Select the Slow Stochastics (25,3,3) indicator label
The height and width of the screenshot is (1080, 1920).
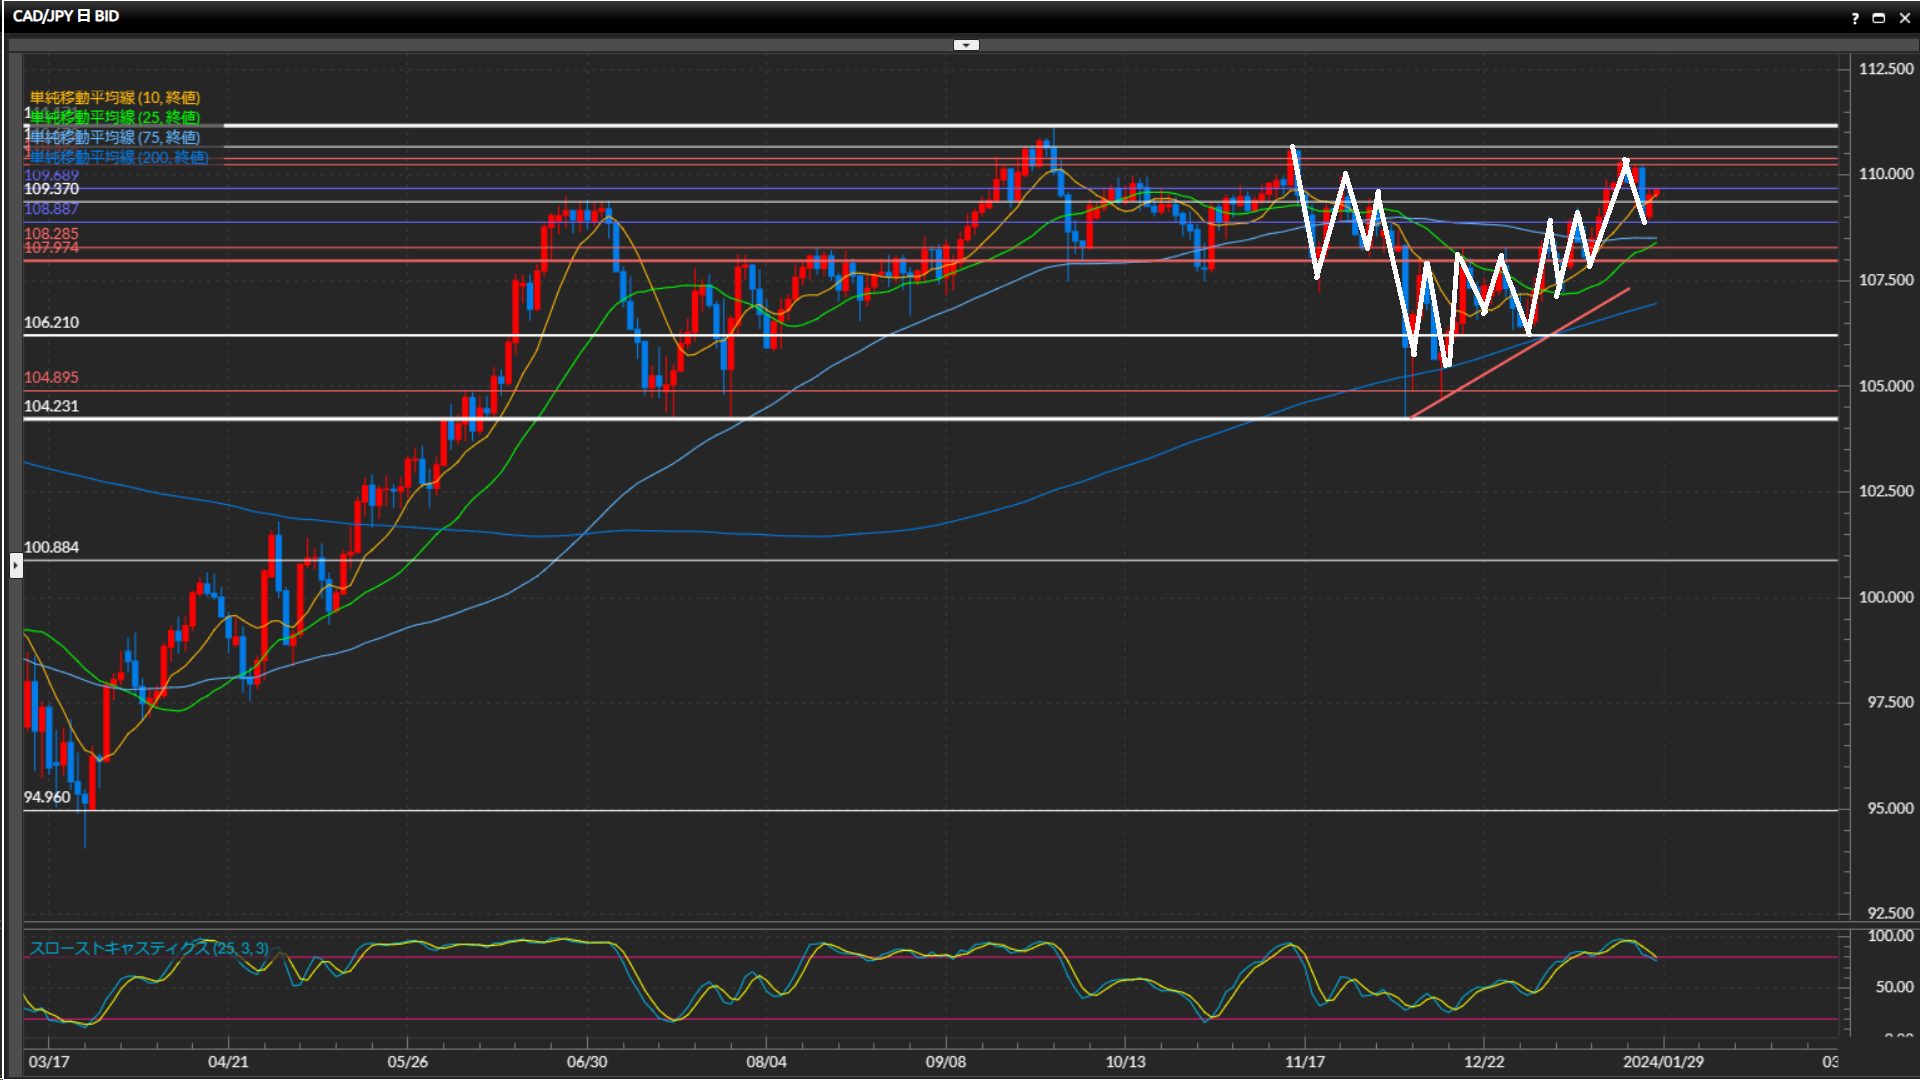pos(148,948)
